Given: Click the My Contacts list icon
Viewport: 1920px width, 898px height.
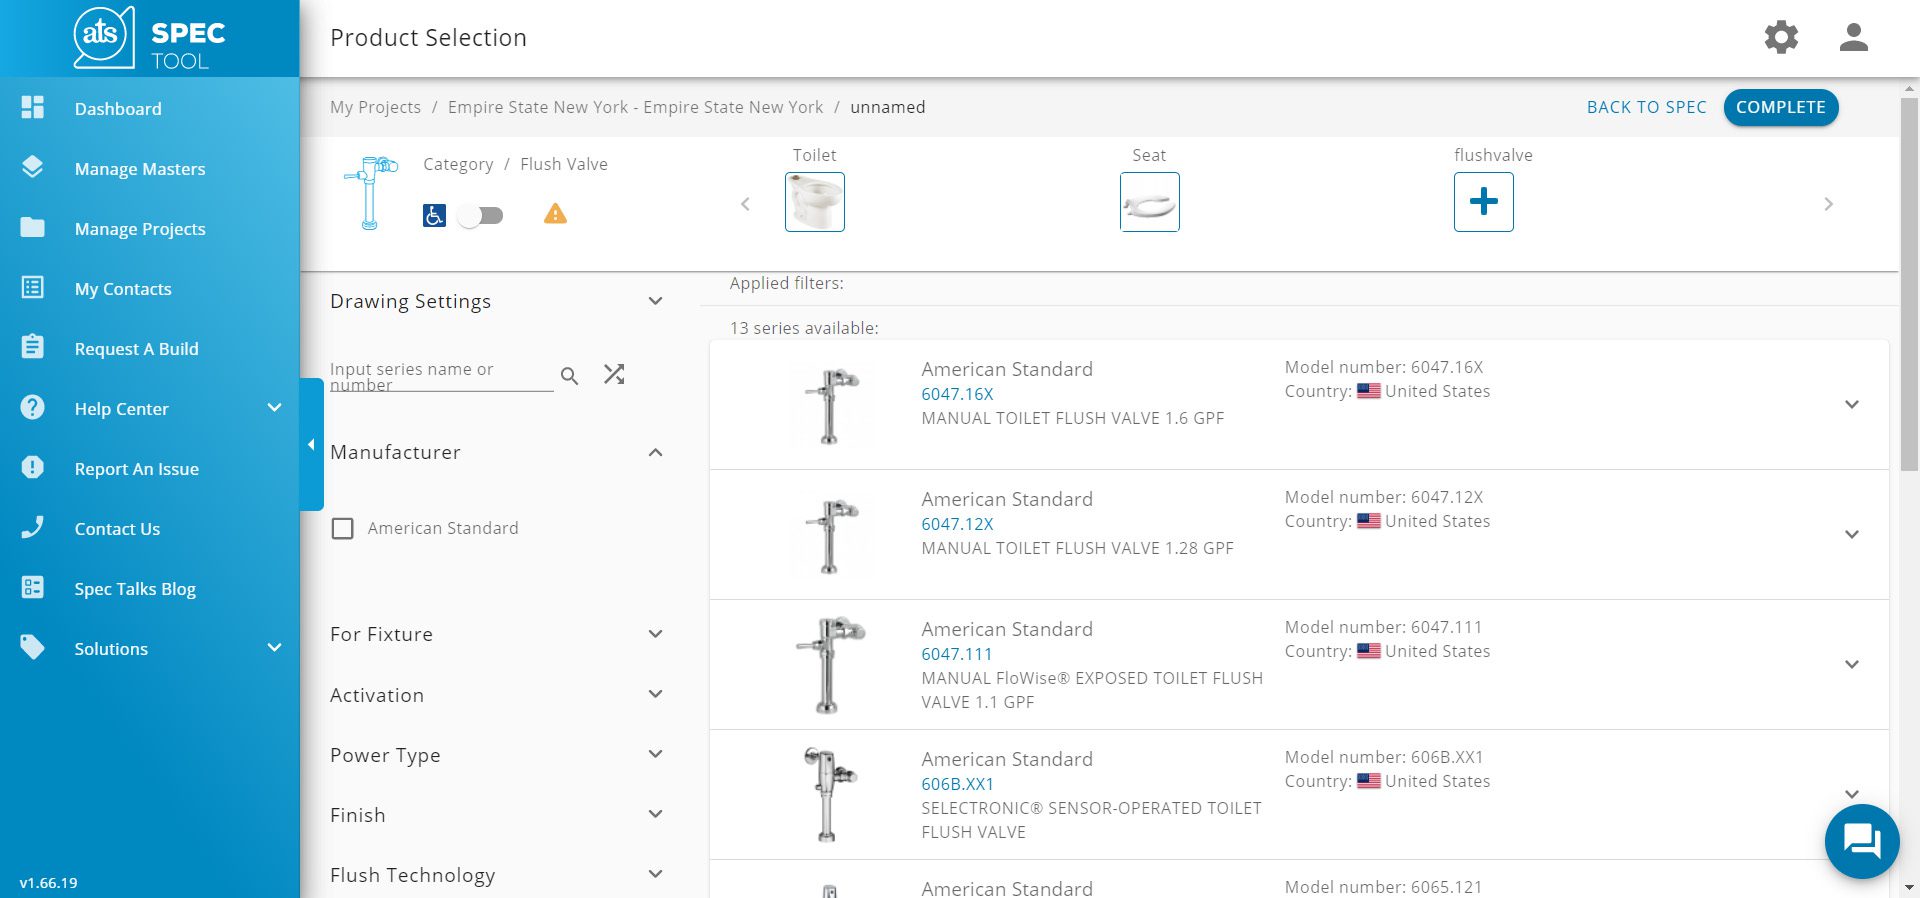Looking at the screenshot, I should point(33,288).
